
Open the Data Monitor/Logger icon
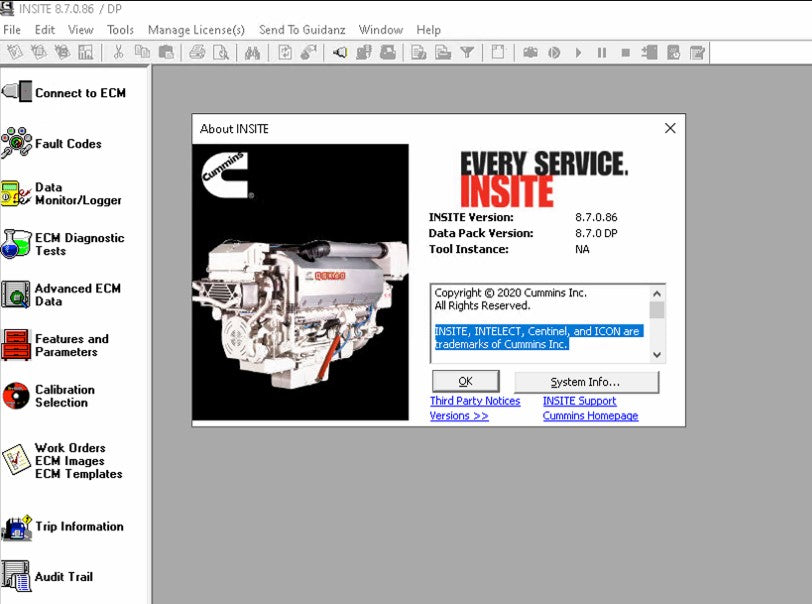point(17,194)
